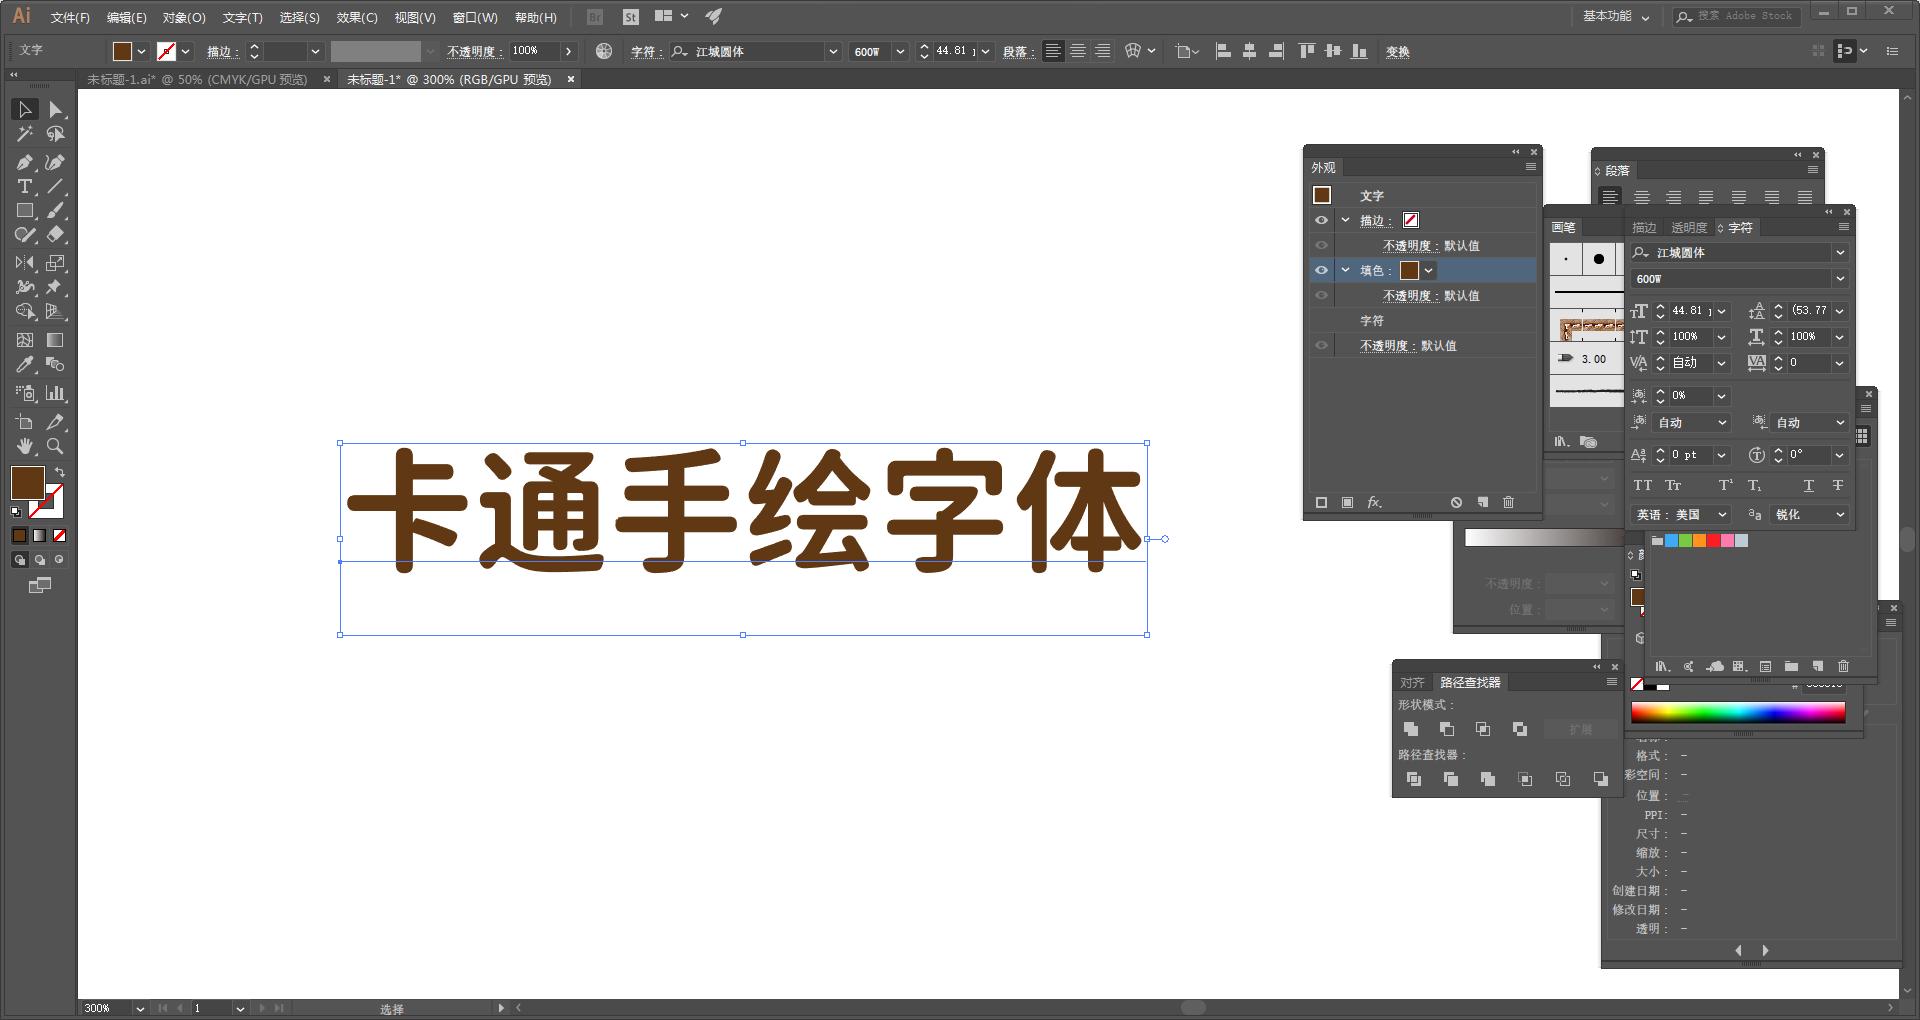Click the trash icon in the Appearance panel
Screen dimensions: 1920x1020
coord(1508,503)
